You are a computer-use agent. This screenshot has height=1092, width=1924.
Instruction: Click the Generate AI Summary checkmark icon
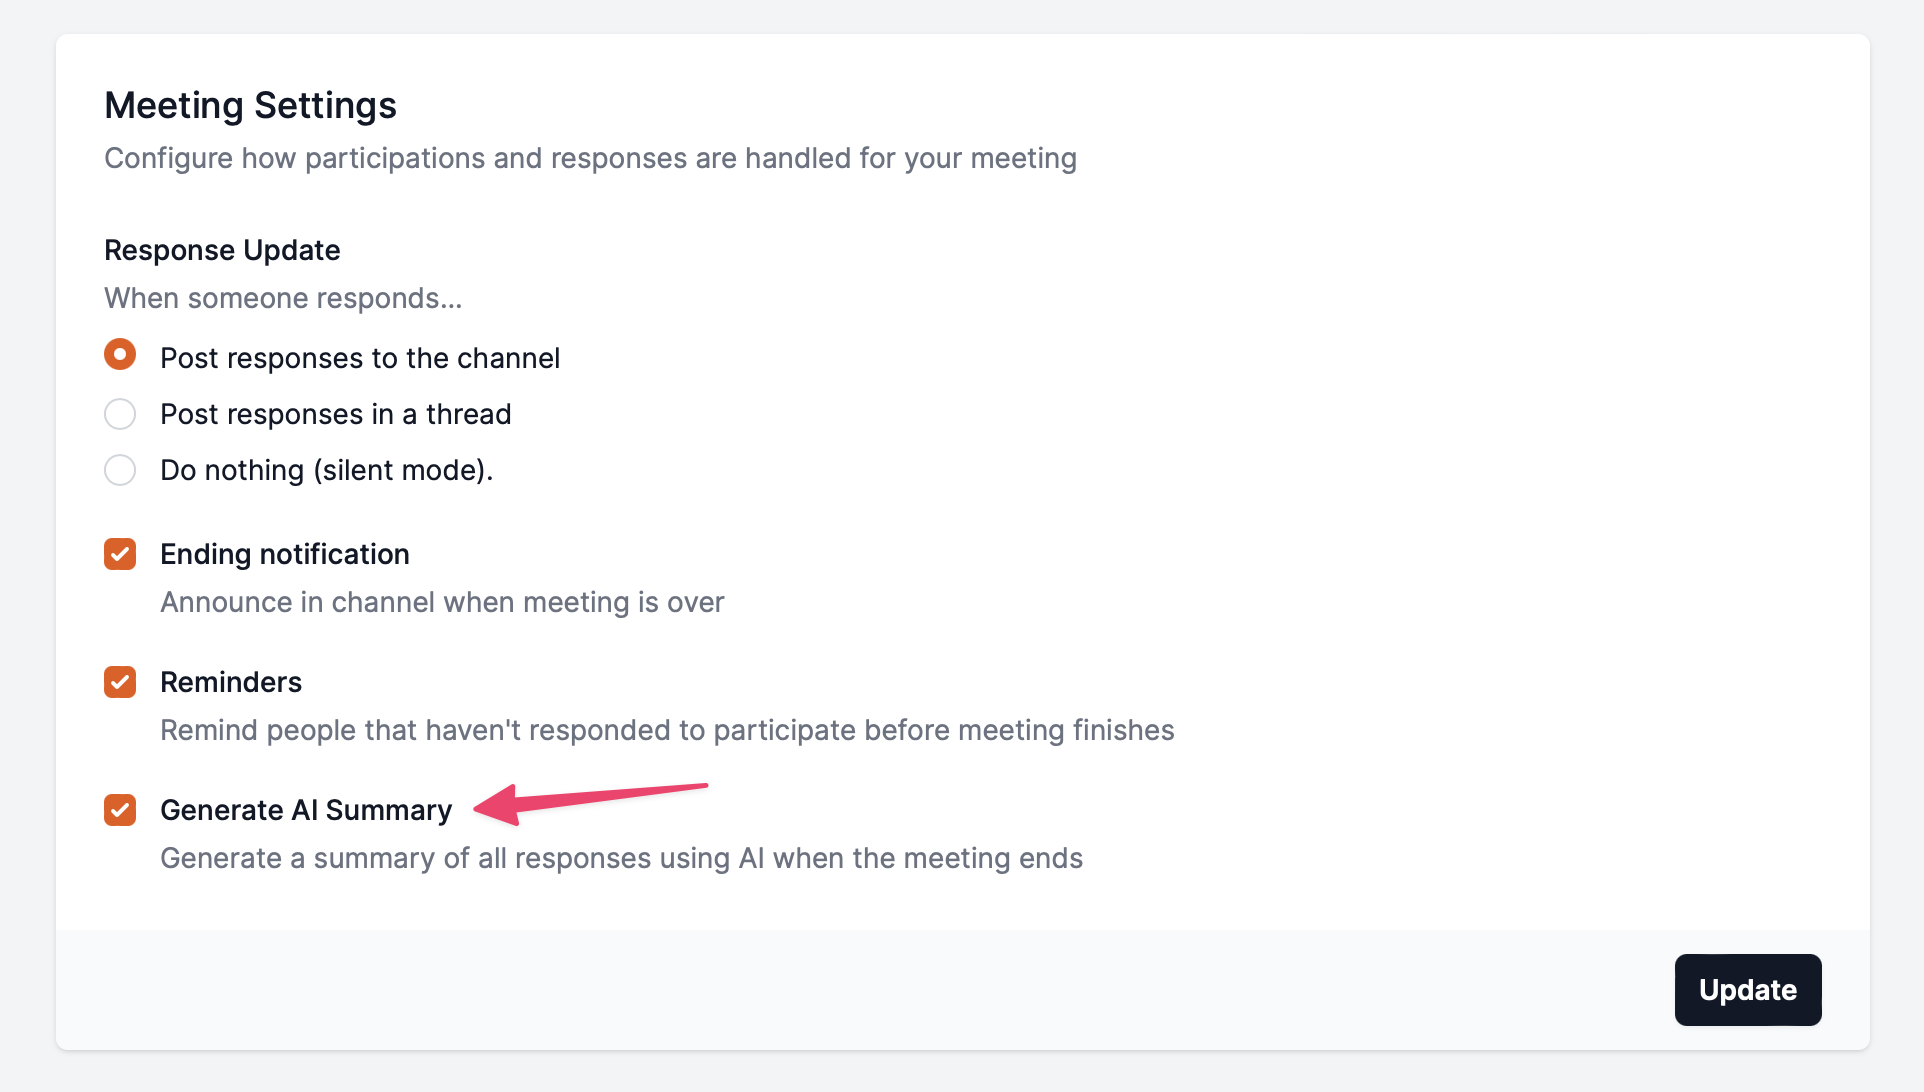[120, 810]
